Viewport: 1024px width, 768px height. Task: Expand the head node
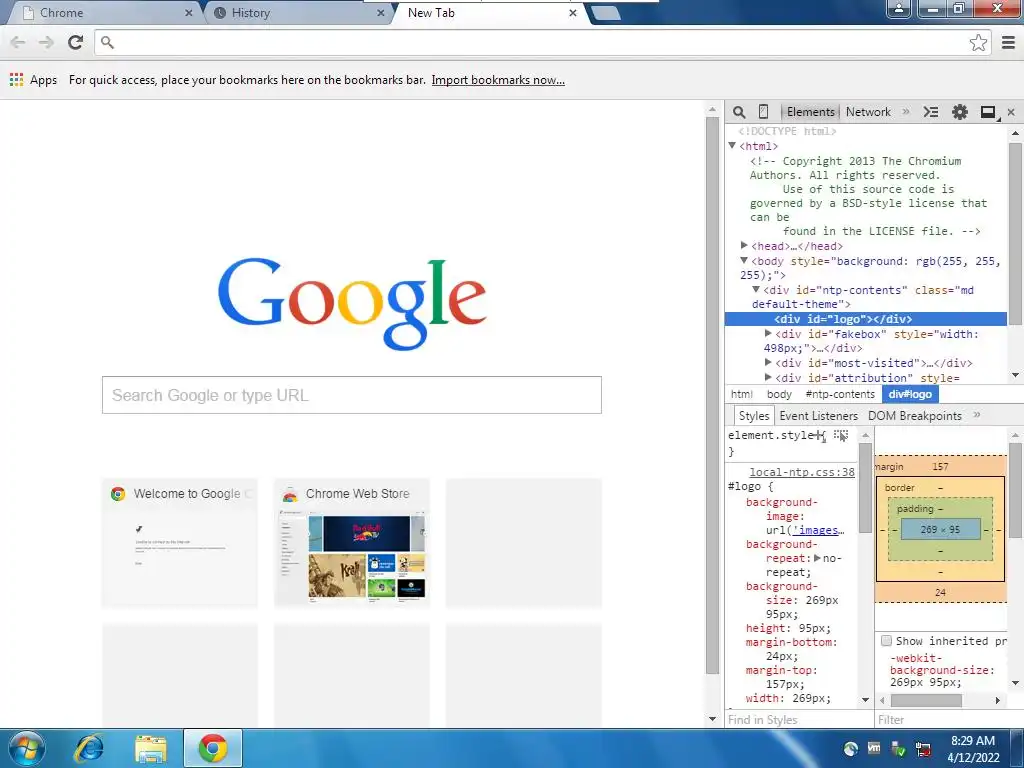[x=744, y=246]
